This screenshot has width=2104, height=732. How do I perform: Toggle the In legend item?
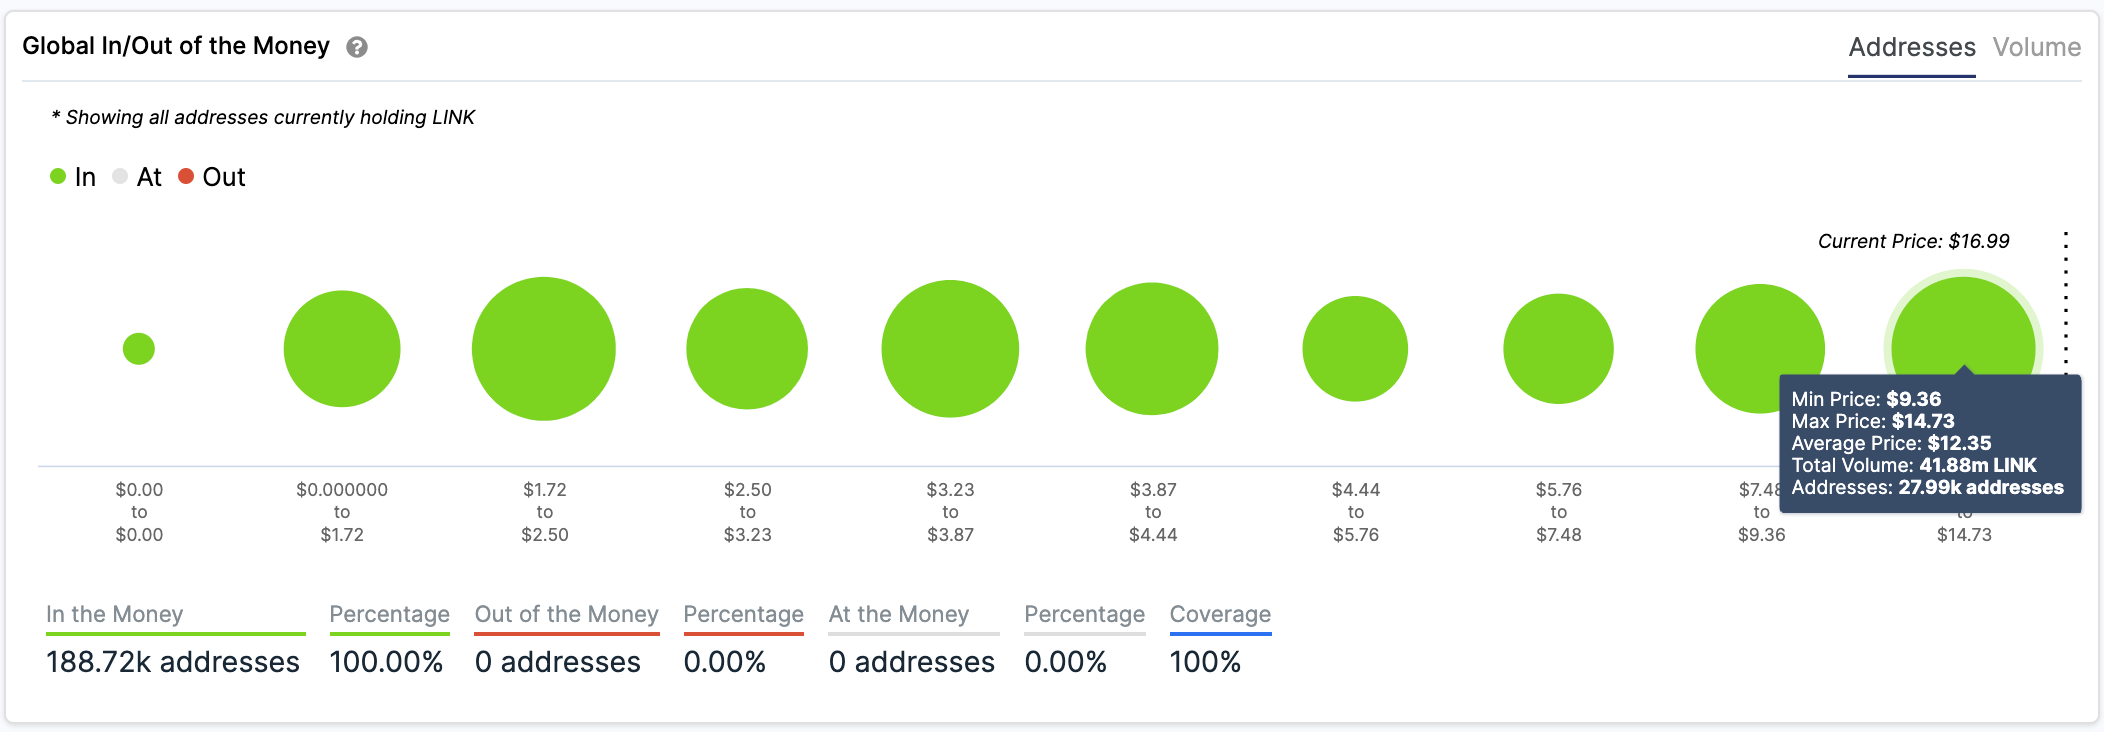tap(73, 177)
